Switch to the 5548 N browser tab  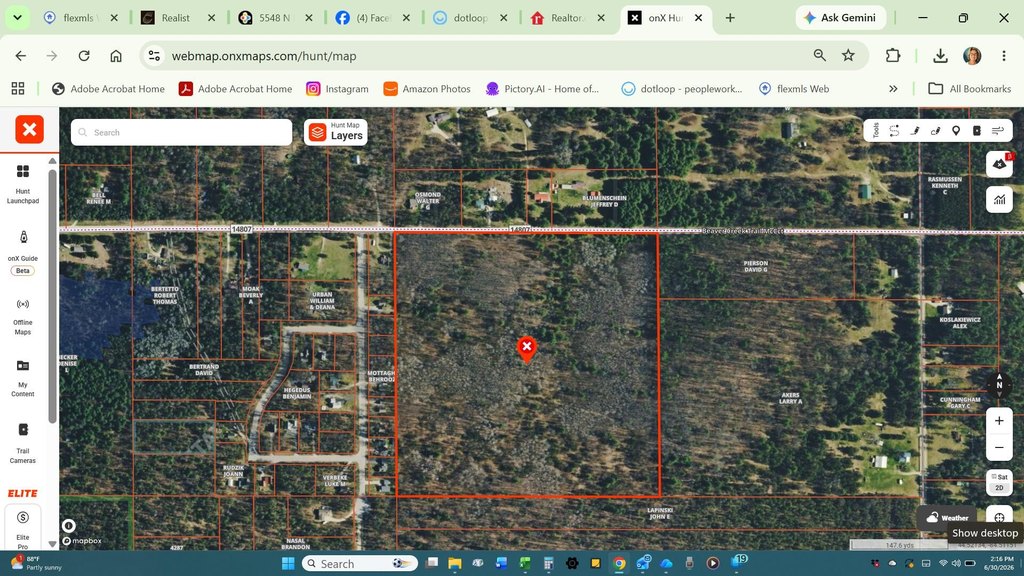(x=273, y=18)
